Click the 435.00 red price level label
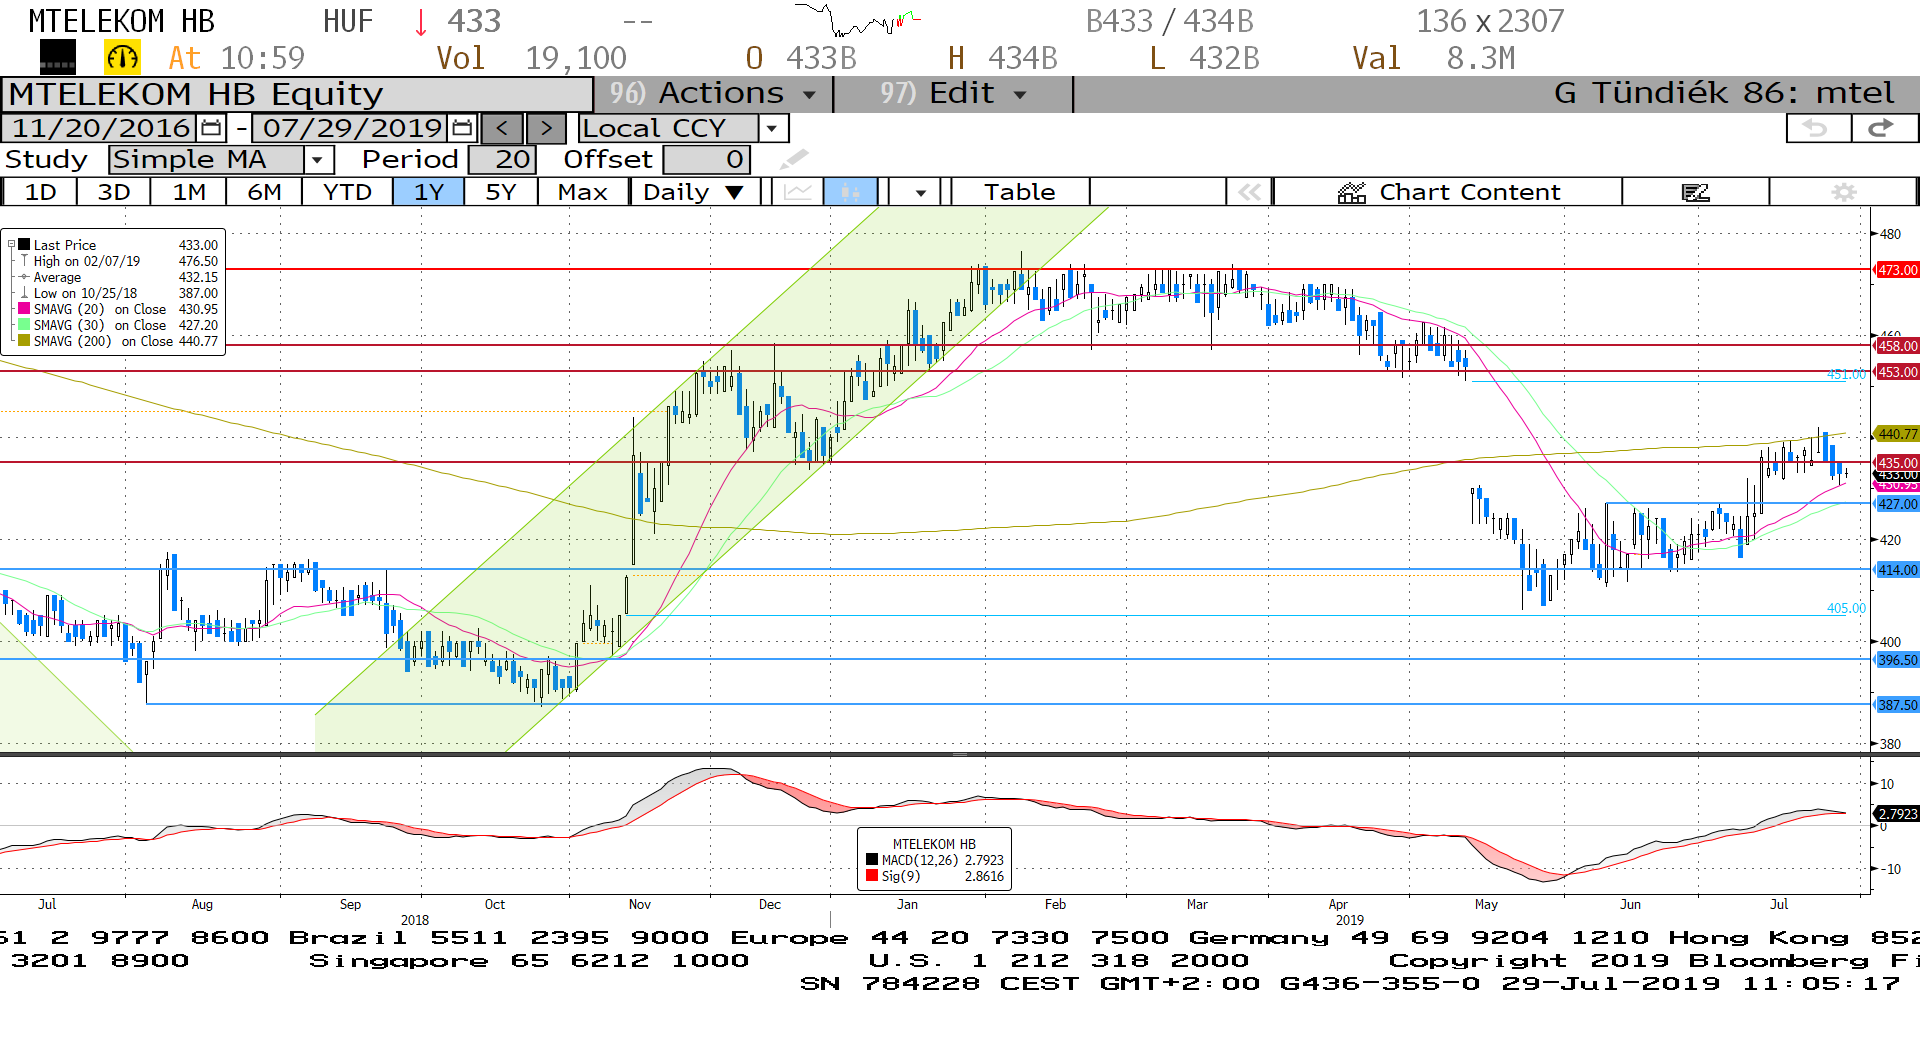 (x=1896, y=463)
